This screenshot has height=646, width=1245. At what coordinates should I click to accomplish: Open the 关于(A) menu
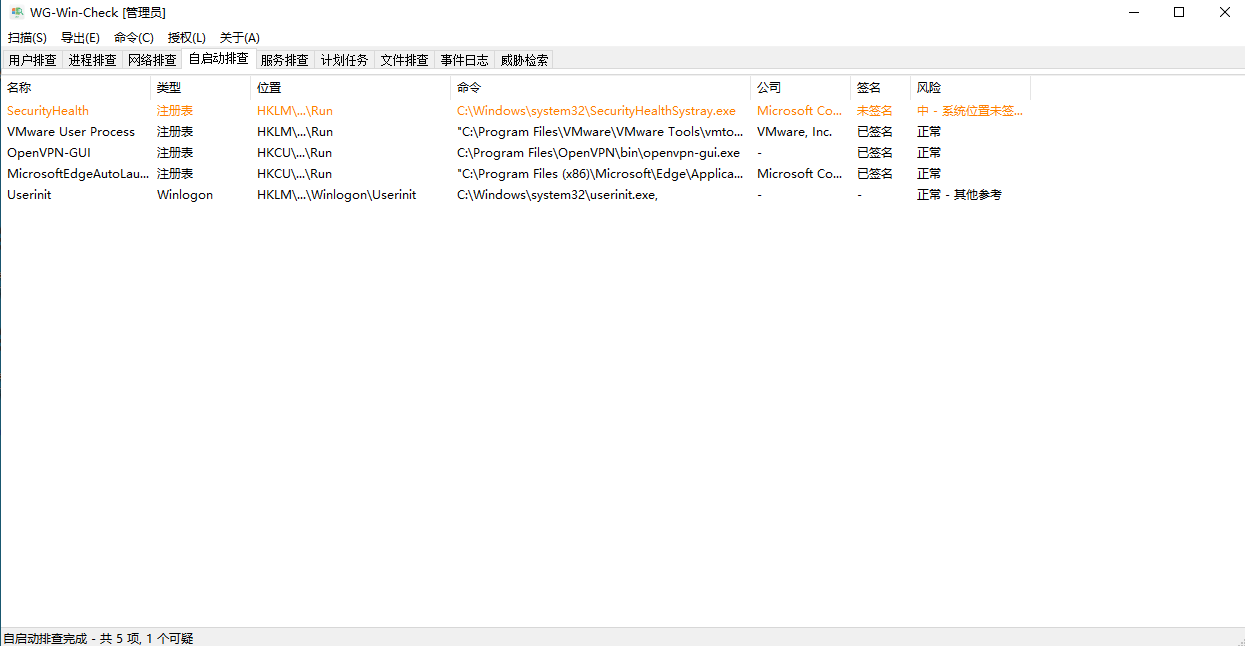[x=240, y=38]
